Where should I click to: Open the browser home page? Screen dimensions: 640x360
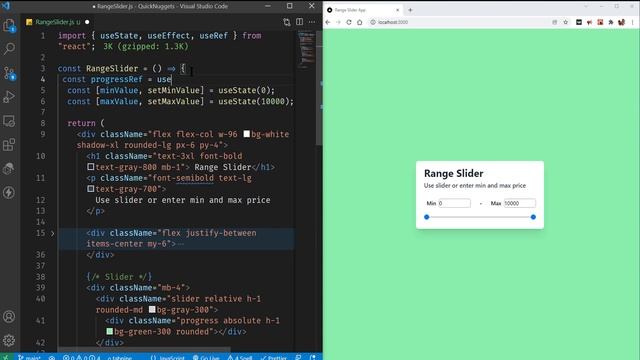pyautogui.click(x=360, y=22)
